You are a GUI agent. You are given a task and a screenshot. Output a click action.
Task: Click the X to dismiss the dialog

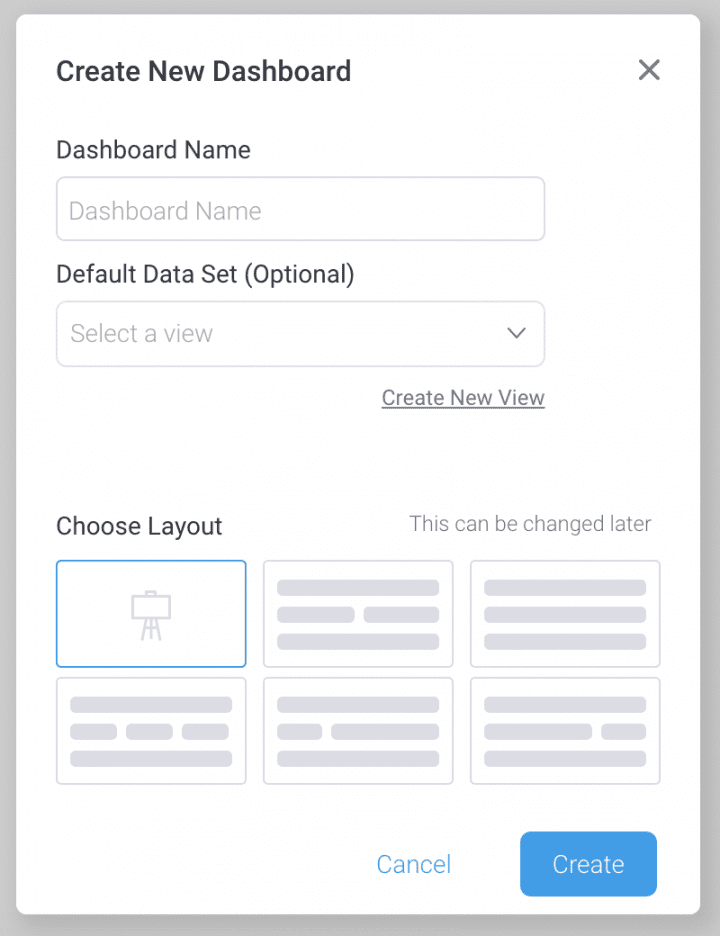point(649,70)
